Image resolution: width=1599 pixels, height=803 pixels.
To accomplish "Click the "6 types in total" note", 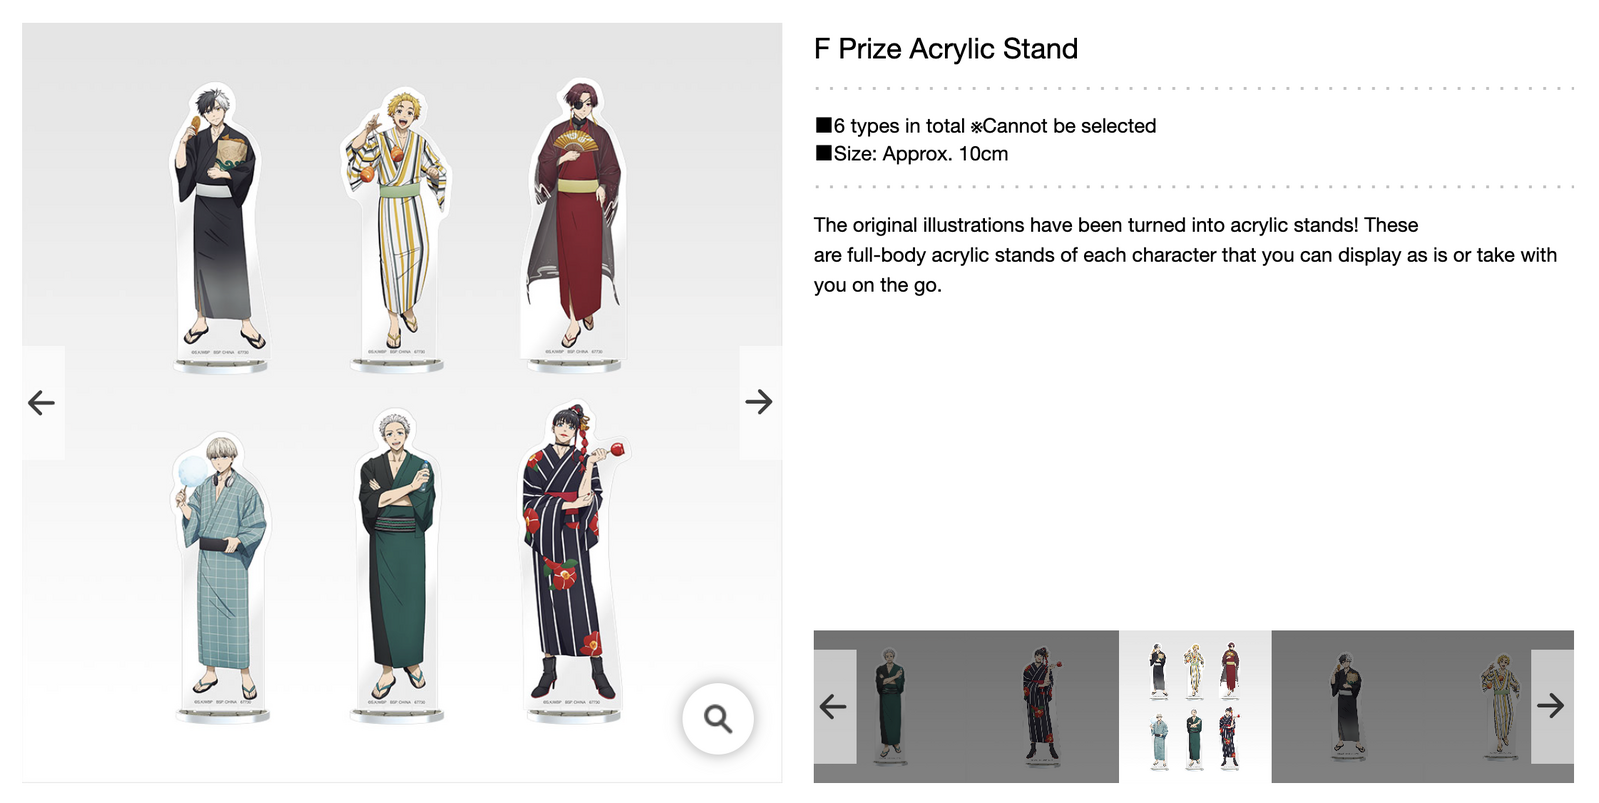I will pos(985,126).
